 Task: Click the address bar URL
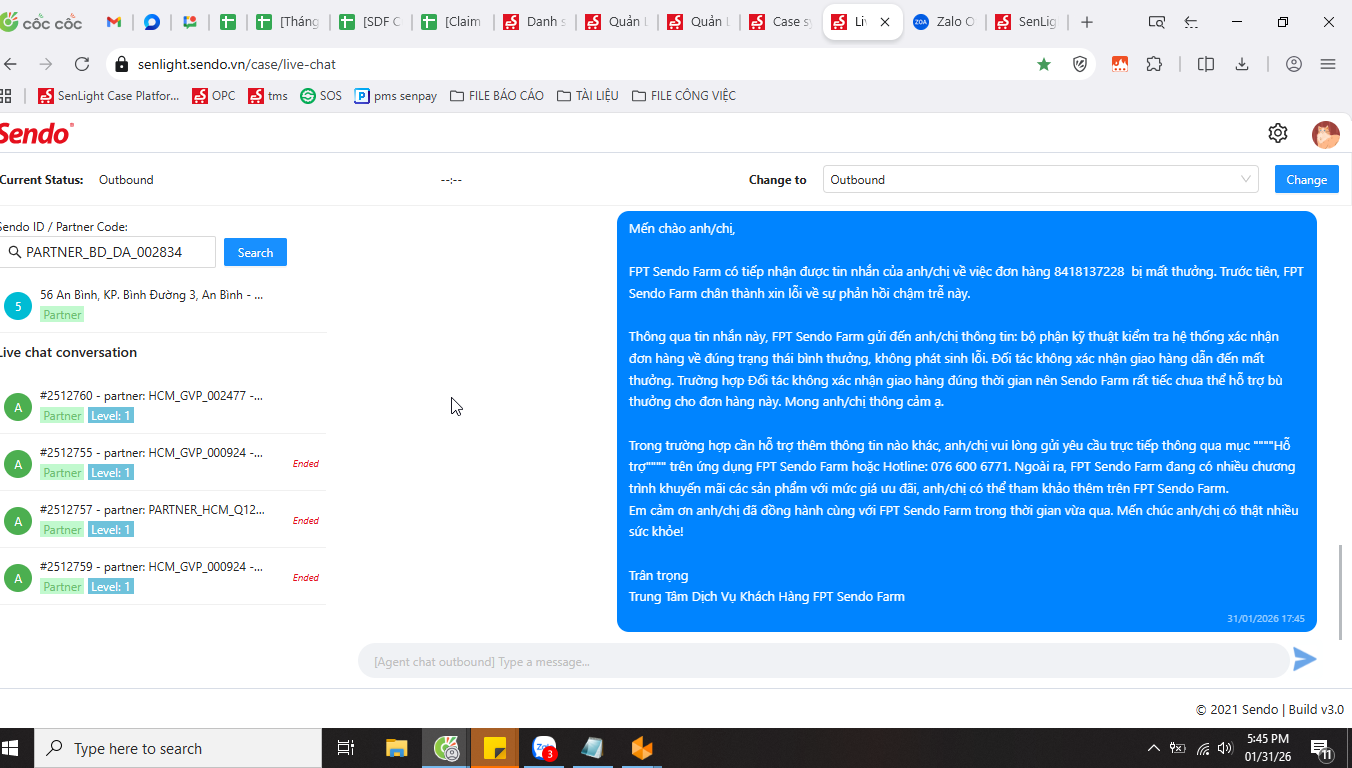coord(237,64)
